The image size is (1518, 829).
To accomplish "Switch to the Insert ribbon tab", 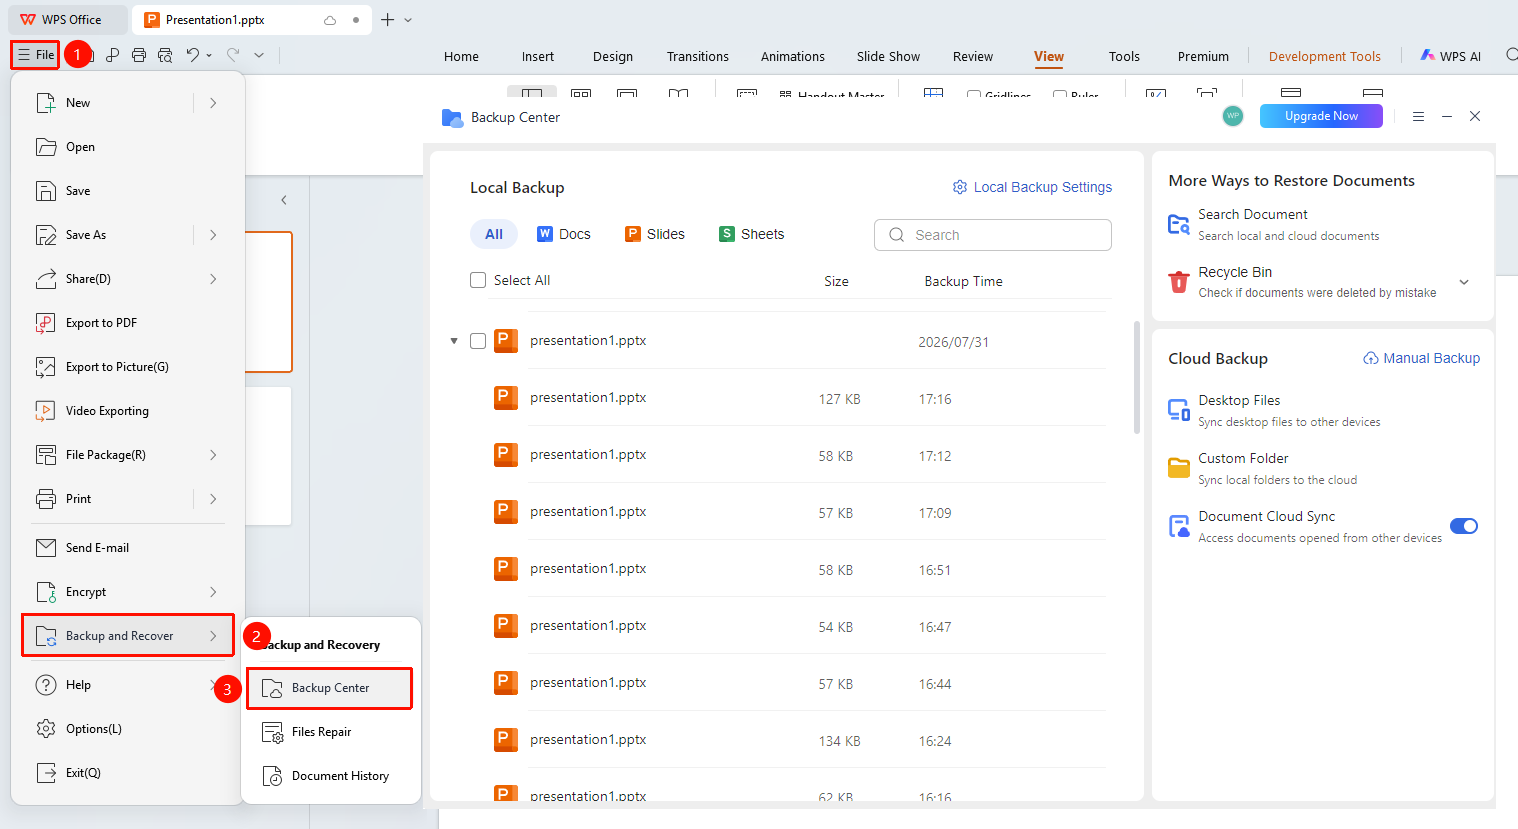I will coord(538,57).
